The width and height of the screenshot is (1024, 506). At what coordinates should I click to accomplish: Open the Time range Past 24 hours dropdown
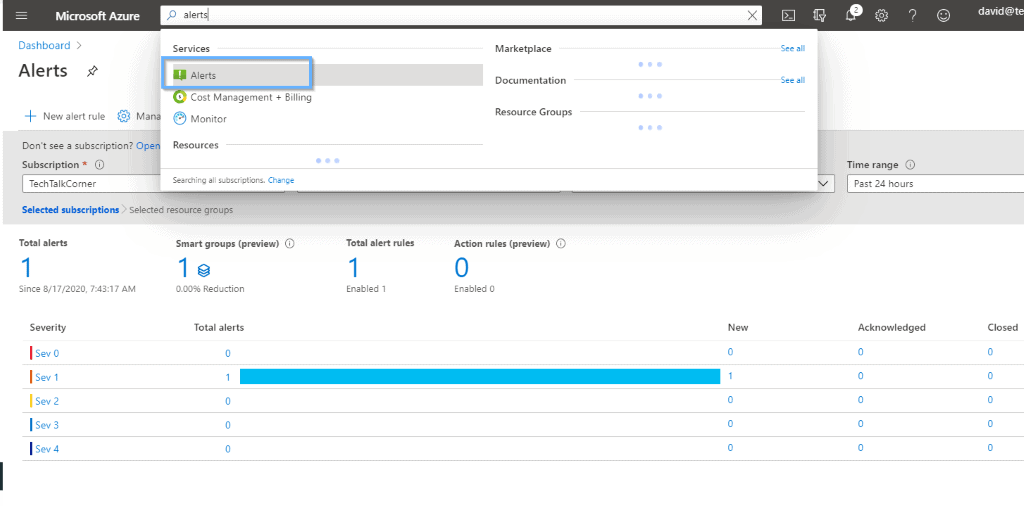click(935, 183)
